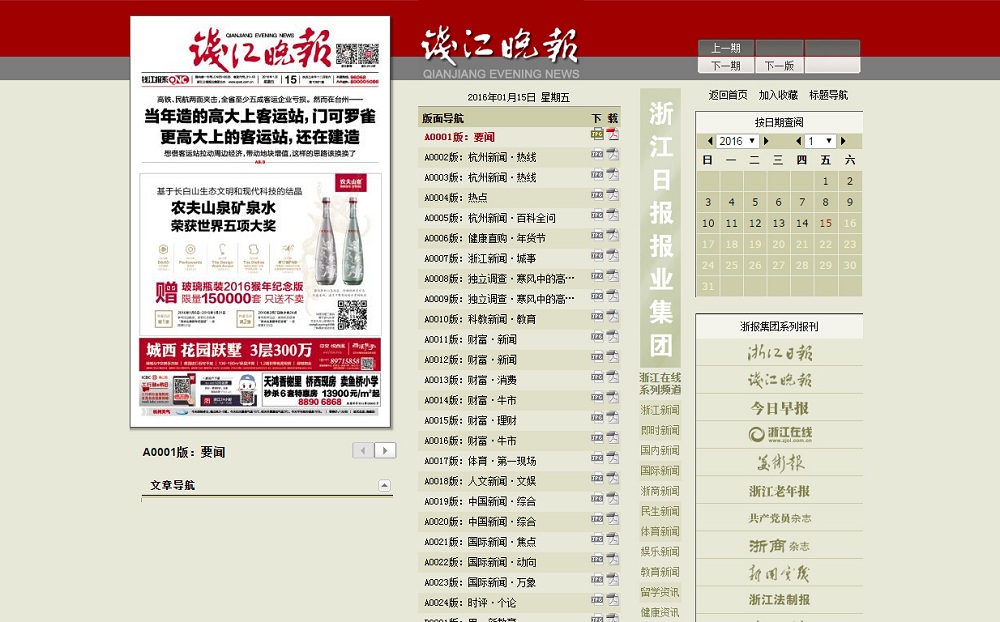
Task: Open 国际新闻 channel link
Action: tap(660, 471)
